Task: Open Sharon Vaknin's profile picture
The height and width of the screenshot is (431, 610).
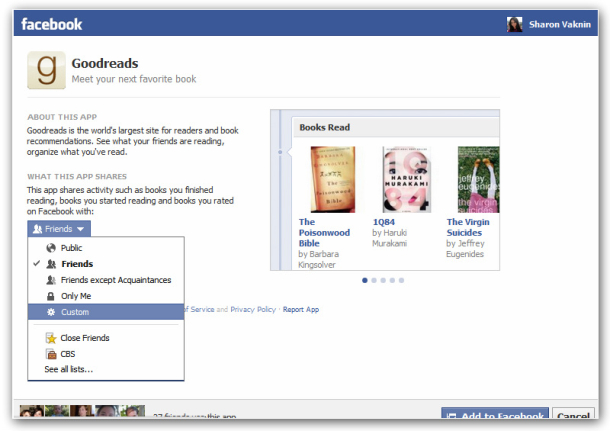Action: (514, 25)
